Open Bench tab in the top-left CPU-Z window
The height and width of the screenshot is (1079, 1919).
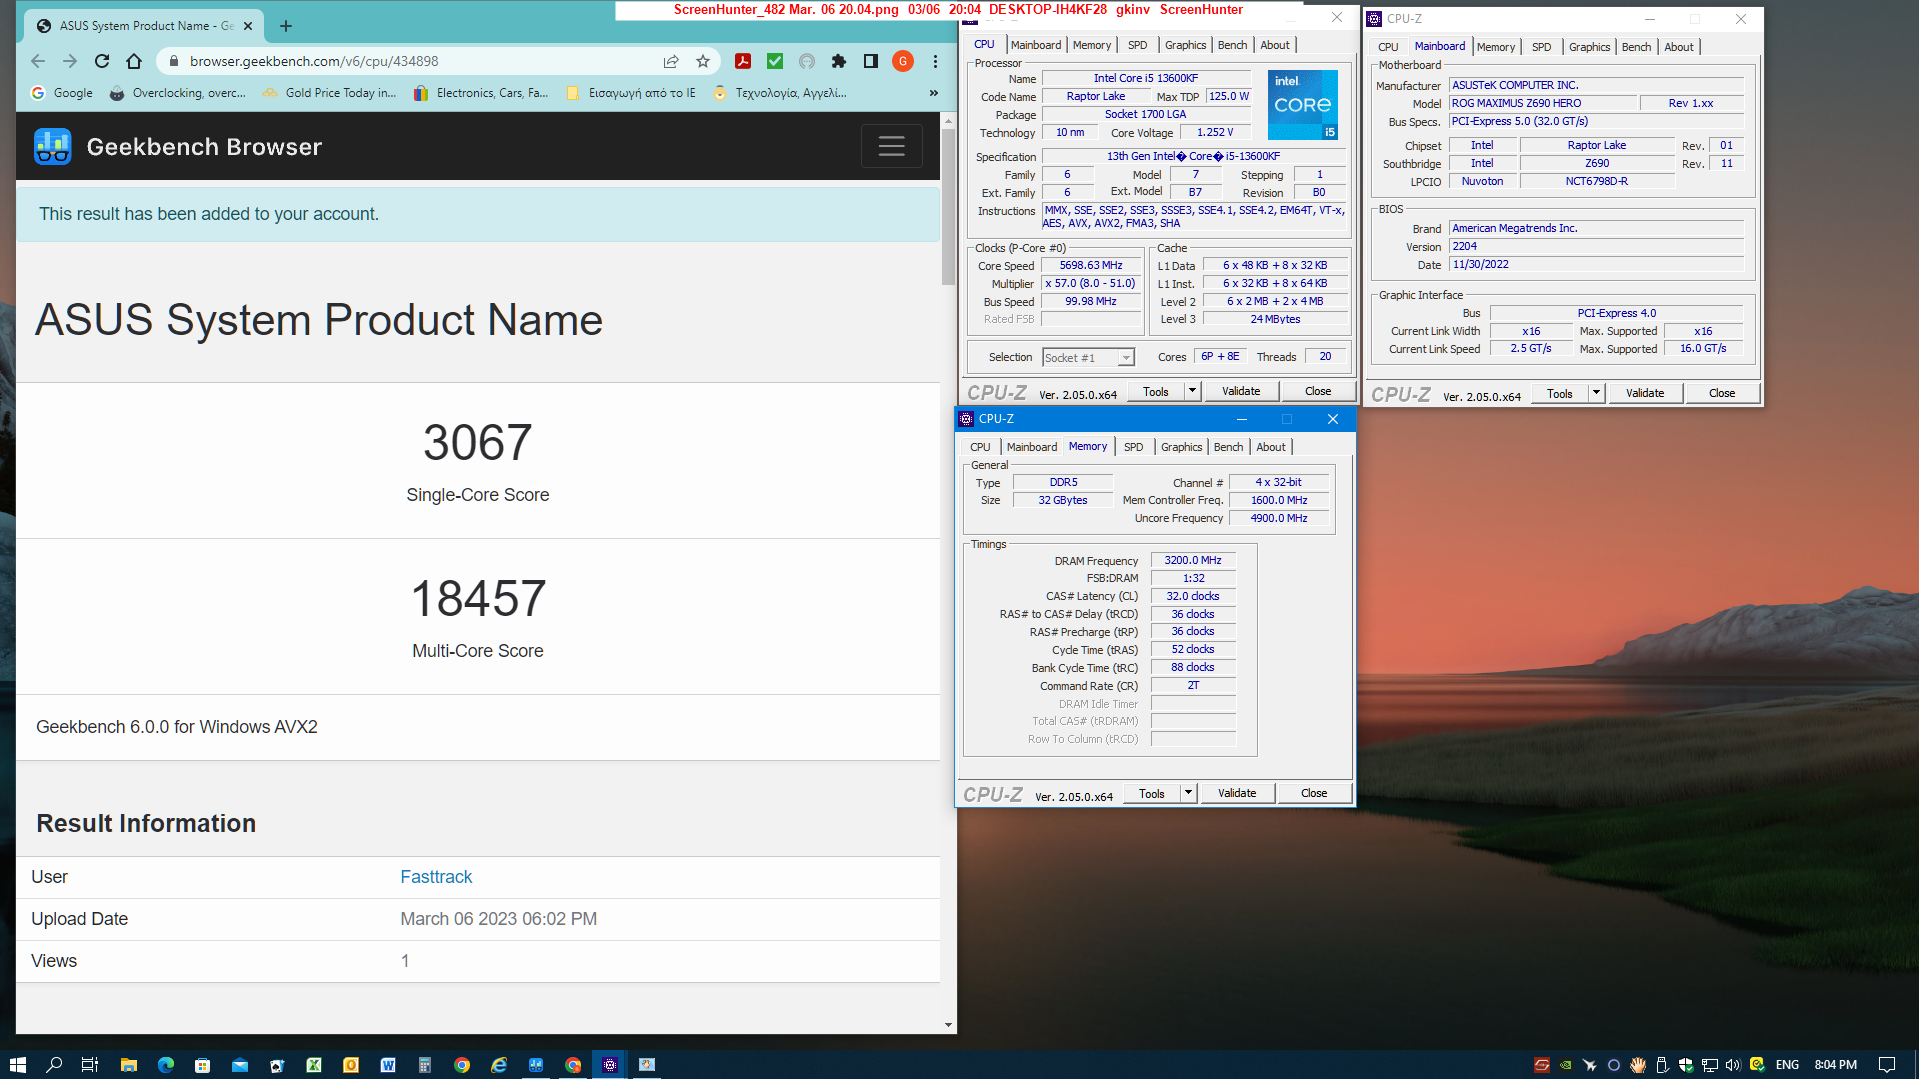(1232, 45)
